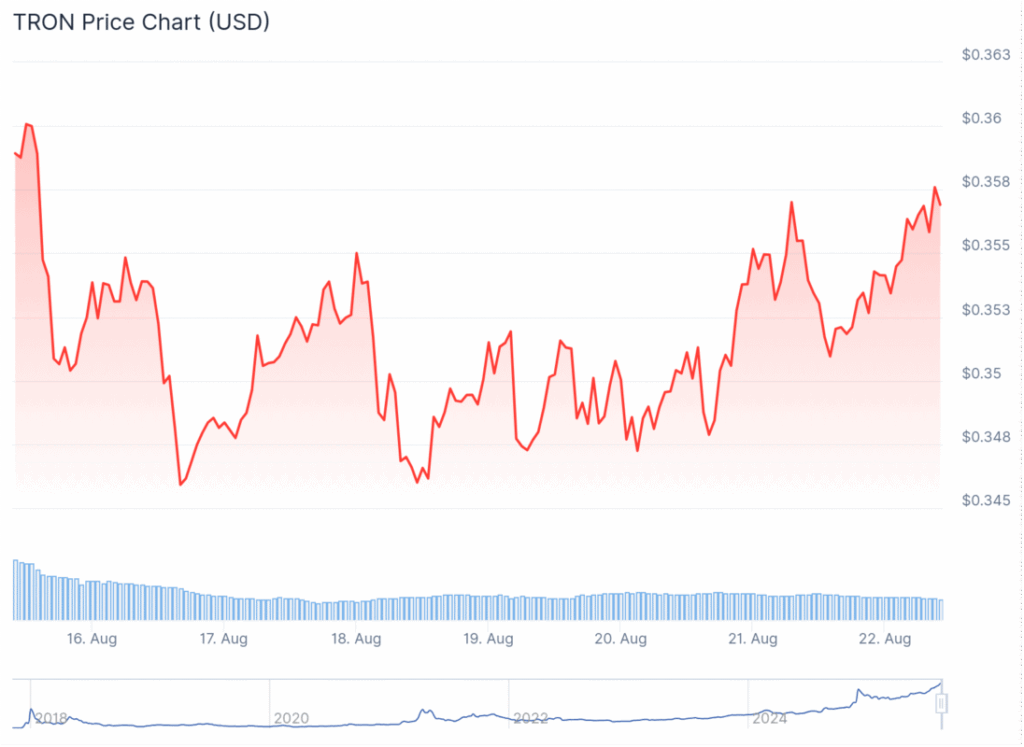Click the $0.345 price axis label
The image size is (1024, 747).
pyautogui.click(x=985, y=501)
